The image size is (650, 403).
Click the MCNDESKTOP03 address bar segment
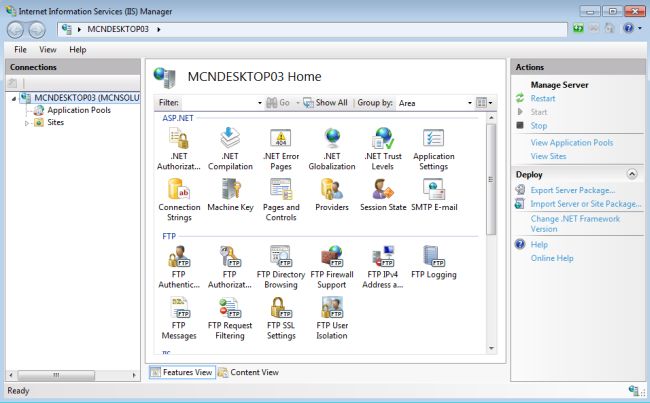click(118, 29)
